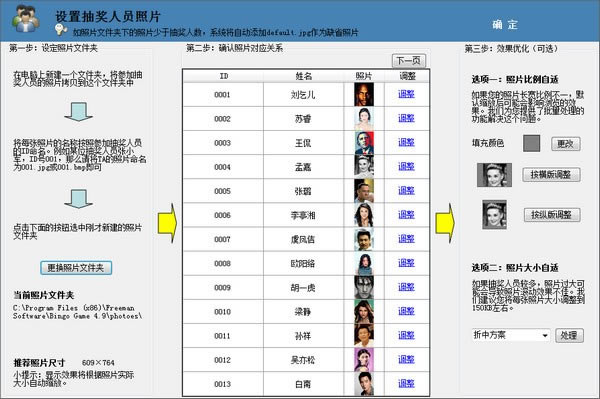Click the 调整 column header

click(407, 76)
